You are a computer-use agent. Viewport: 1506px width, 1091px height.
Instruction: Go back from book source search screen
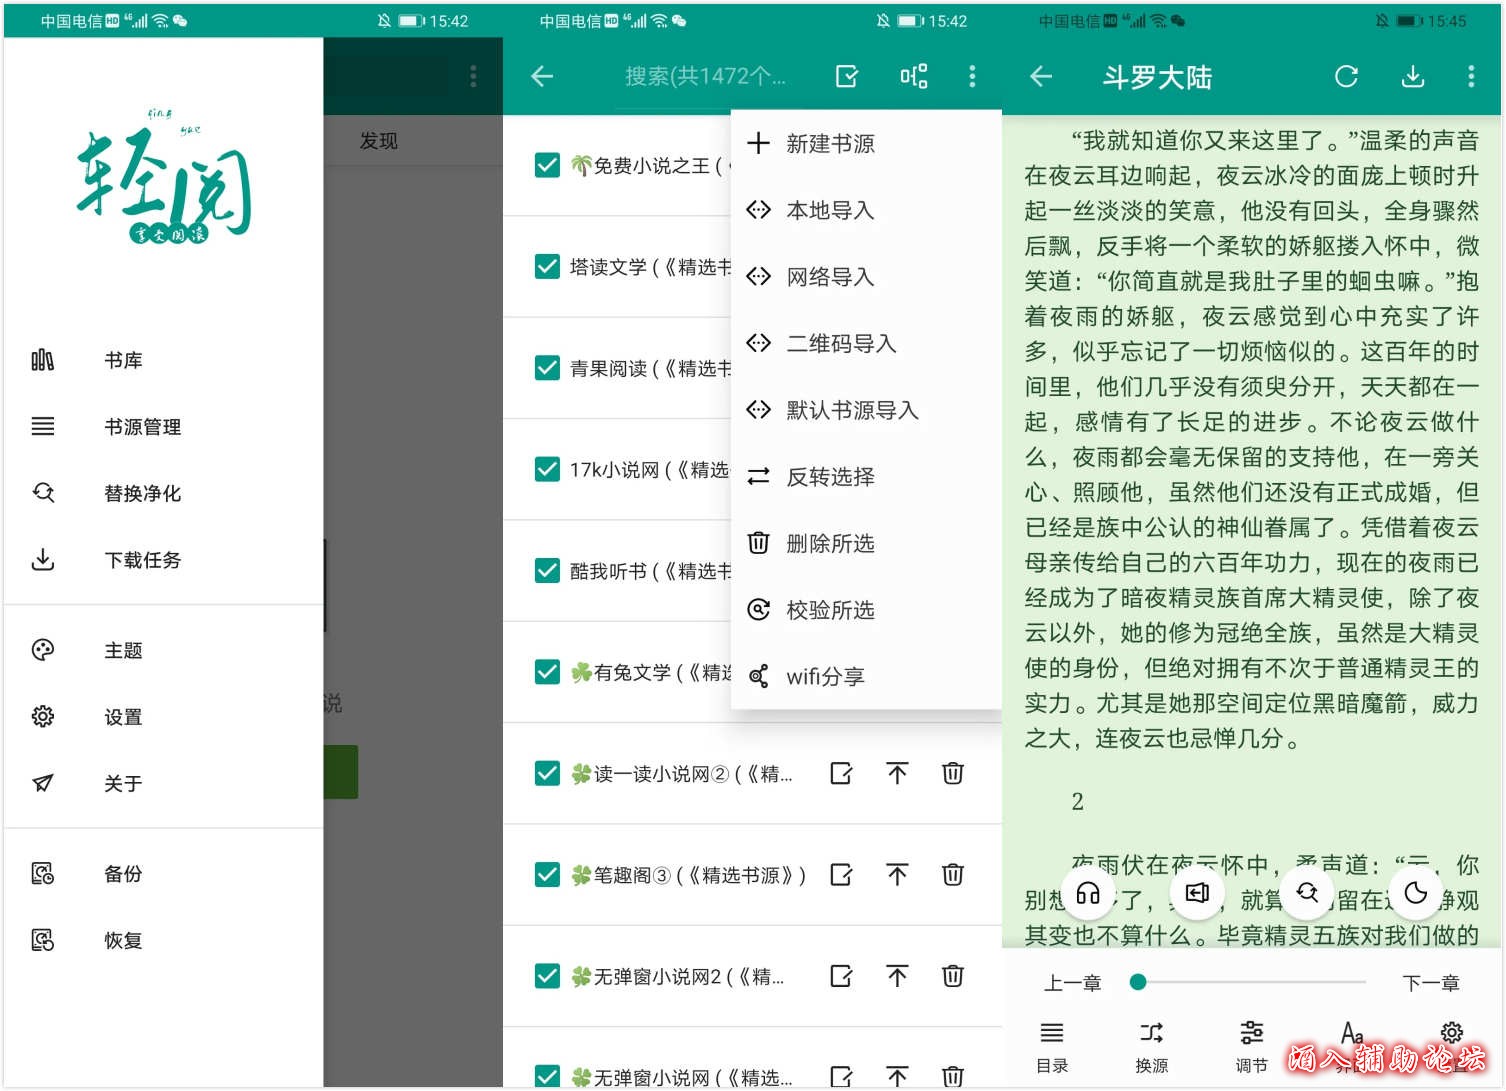point(542,76)
